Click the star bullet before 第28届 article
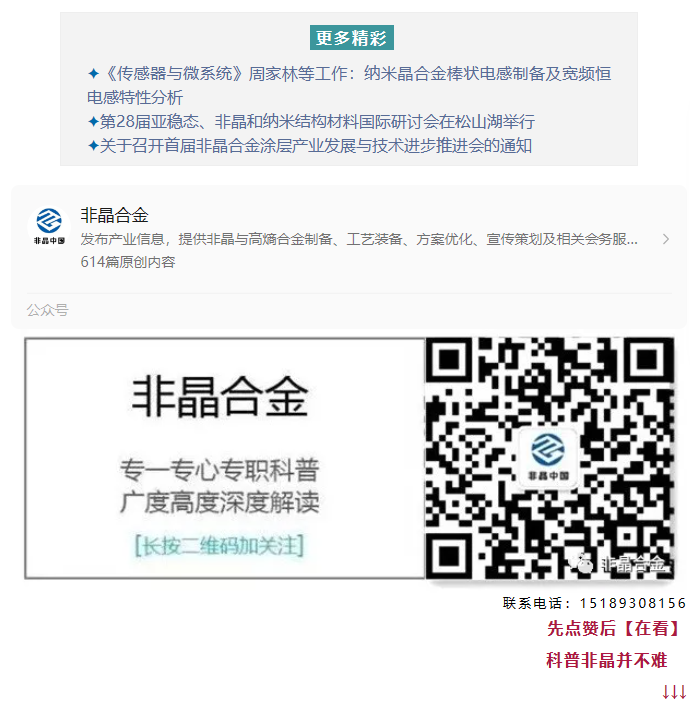The height and width of the screenshot is (715, 690). 93,122
